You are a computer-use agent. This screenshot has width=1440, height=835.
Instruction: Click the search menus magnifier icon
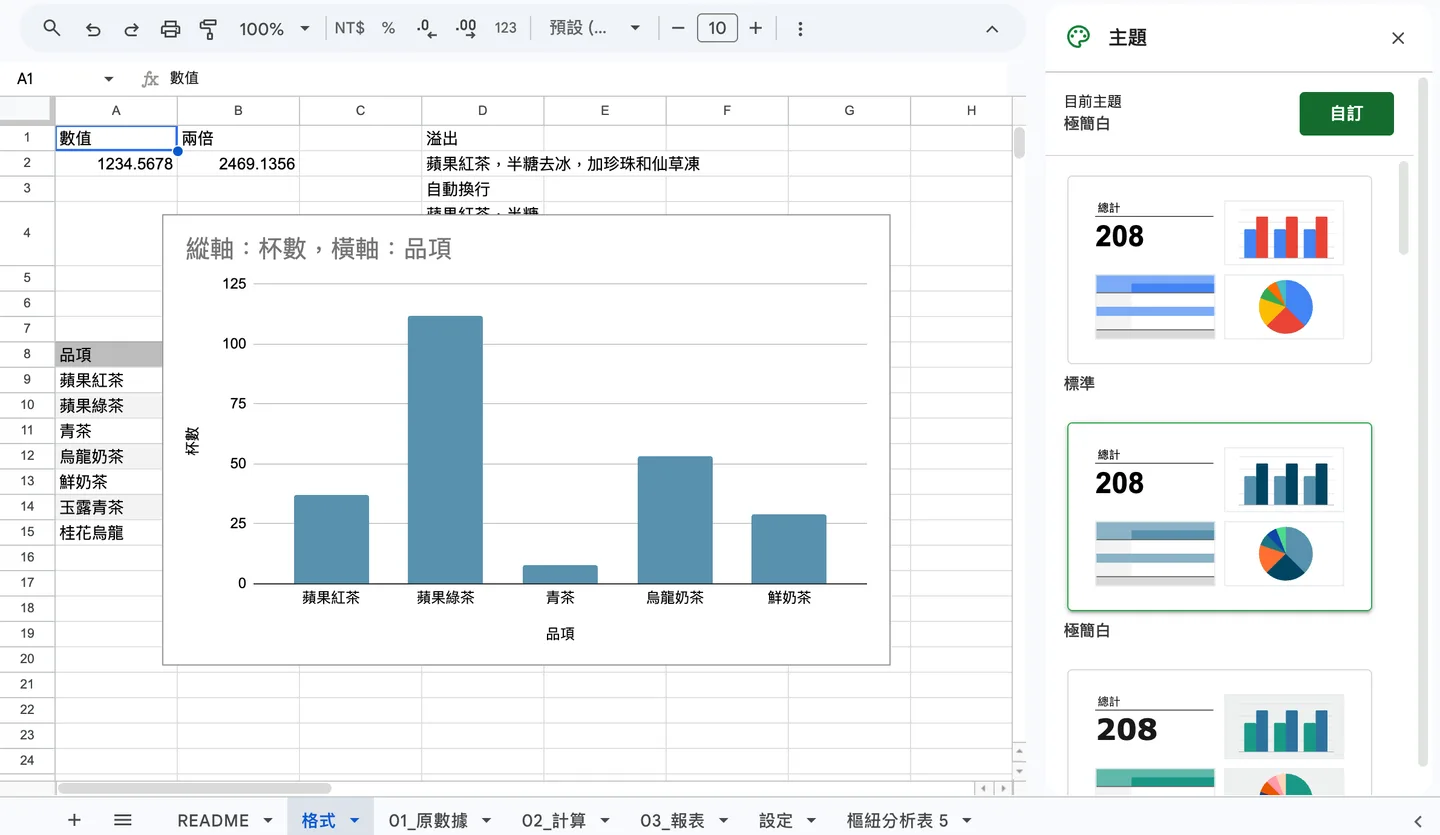[x=52, y=29]
